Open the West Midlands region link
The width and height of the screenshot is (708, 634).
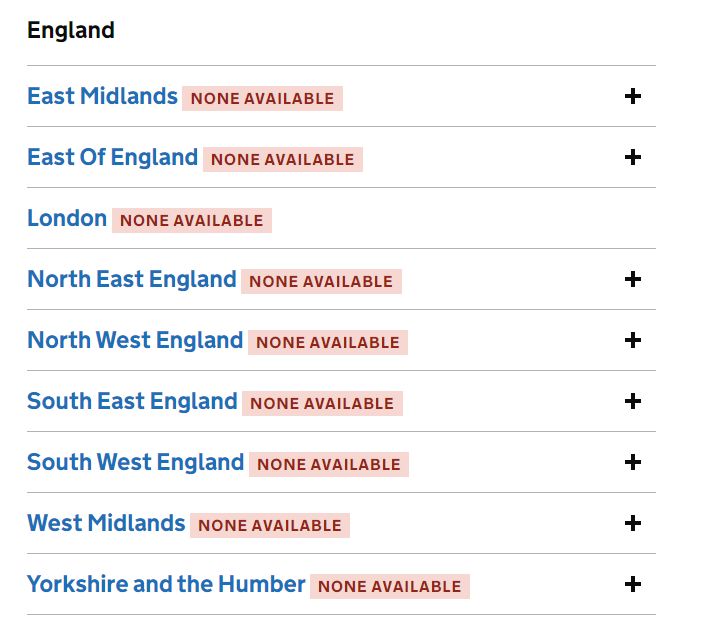tap(106, 524)
